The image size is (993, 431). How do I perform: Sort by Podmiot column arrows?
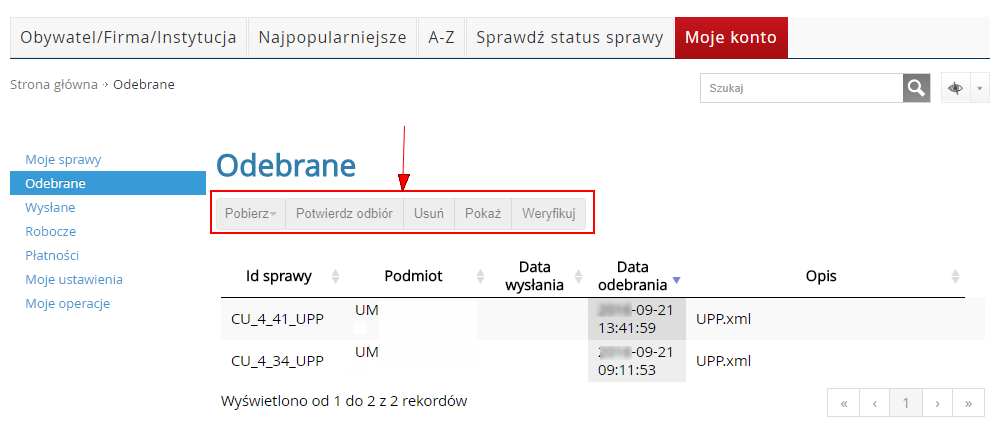click(x=480, y=276)
